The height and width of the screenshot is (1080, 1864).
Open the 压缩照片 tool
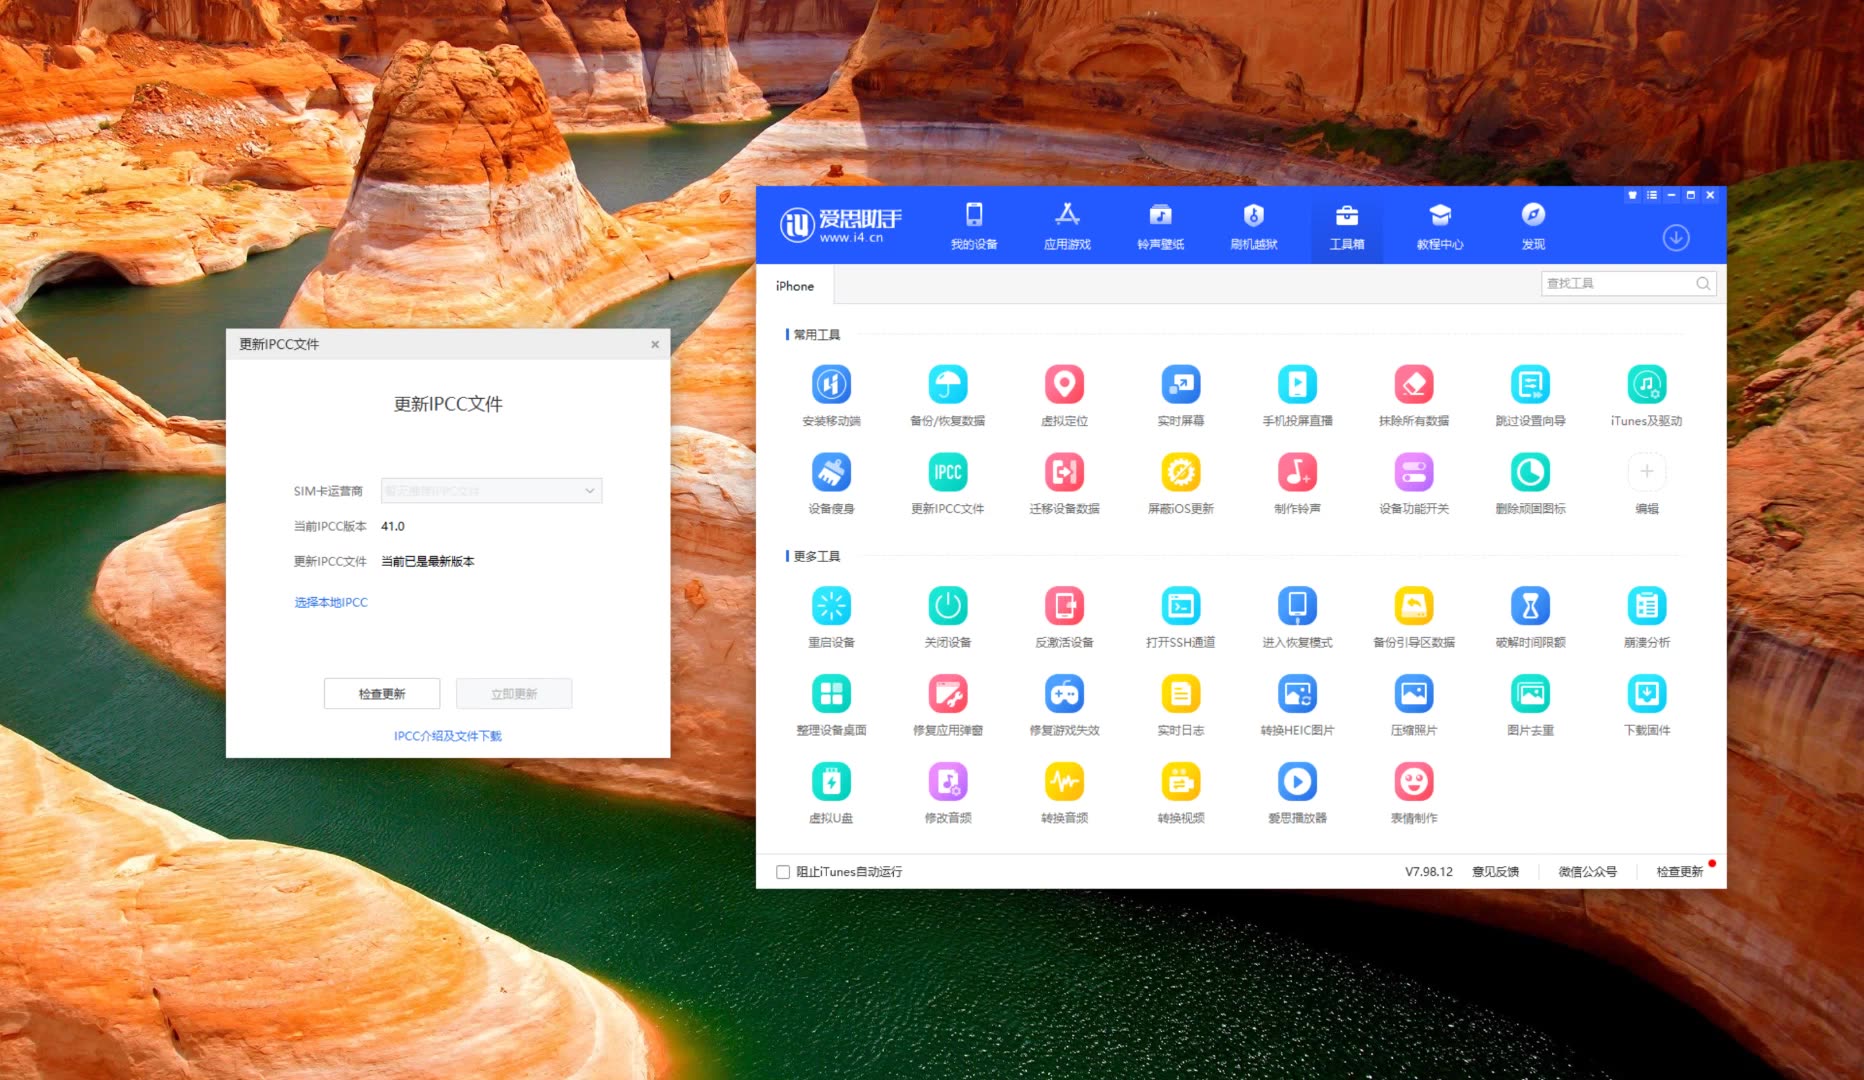coord(1414,694)
